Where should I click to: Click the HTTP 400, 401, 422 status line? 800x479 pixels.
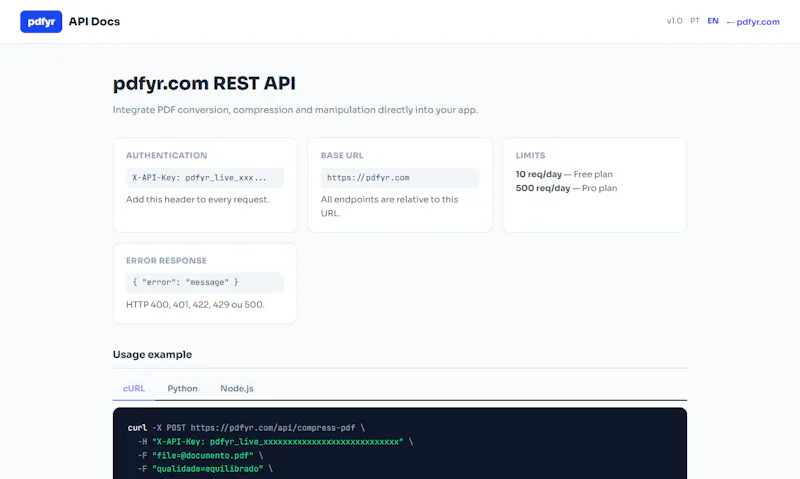tap(195, 305)
